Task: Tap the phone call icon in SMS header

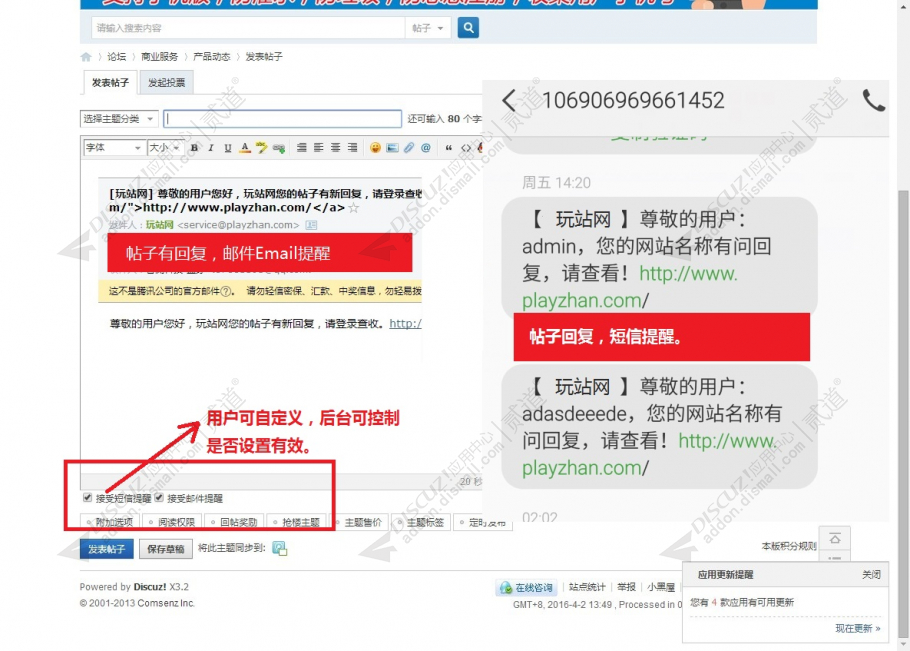Action: 873,100
